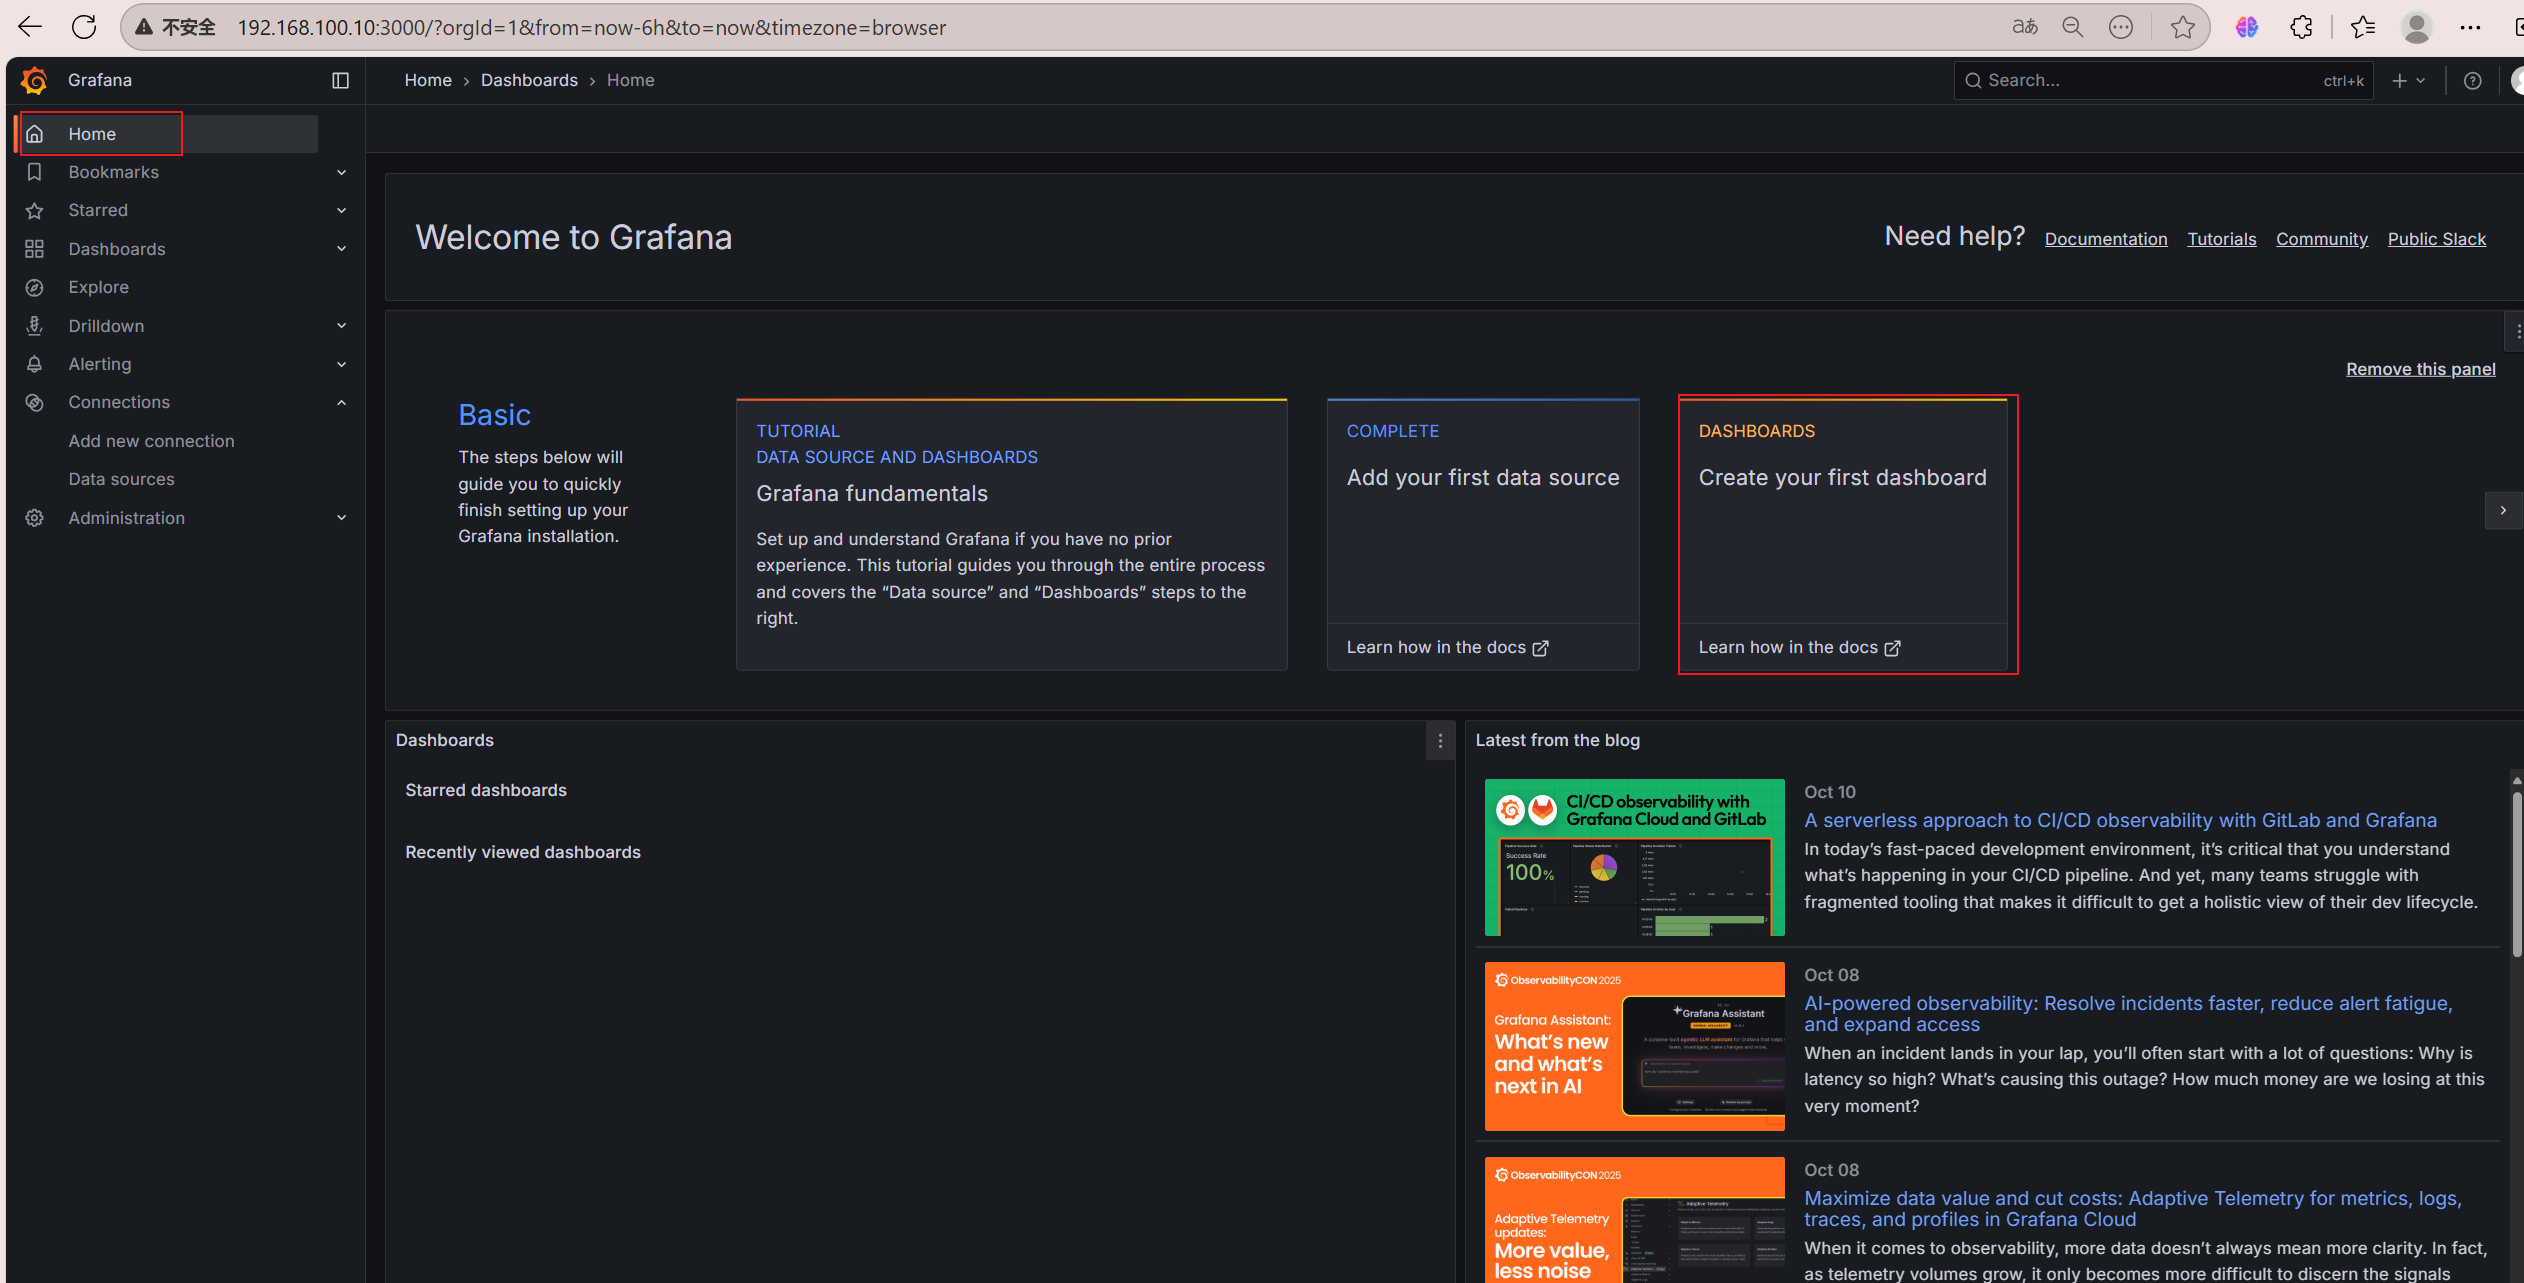Open the Community link
Image resolution: width=2524 pixels, height=1283 pixels.
click(2322, 239)
